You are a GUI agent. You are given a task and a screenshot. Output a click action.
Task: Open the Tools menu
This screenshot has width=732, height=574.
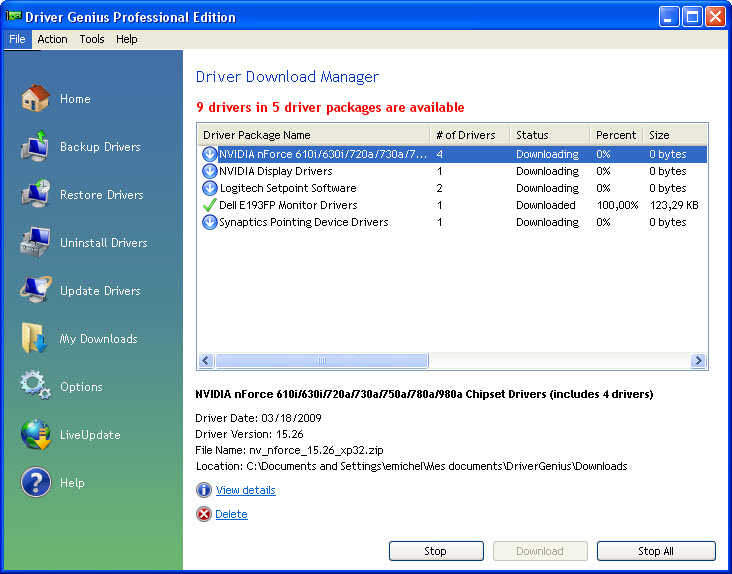click(92, 39)
